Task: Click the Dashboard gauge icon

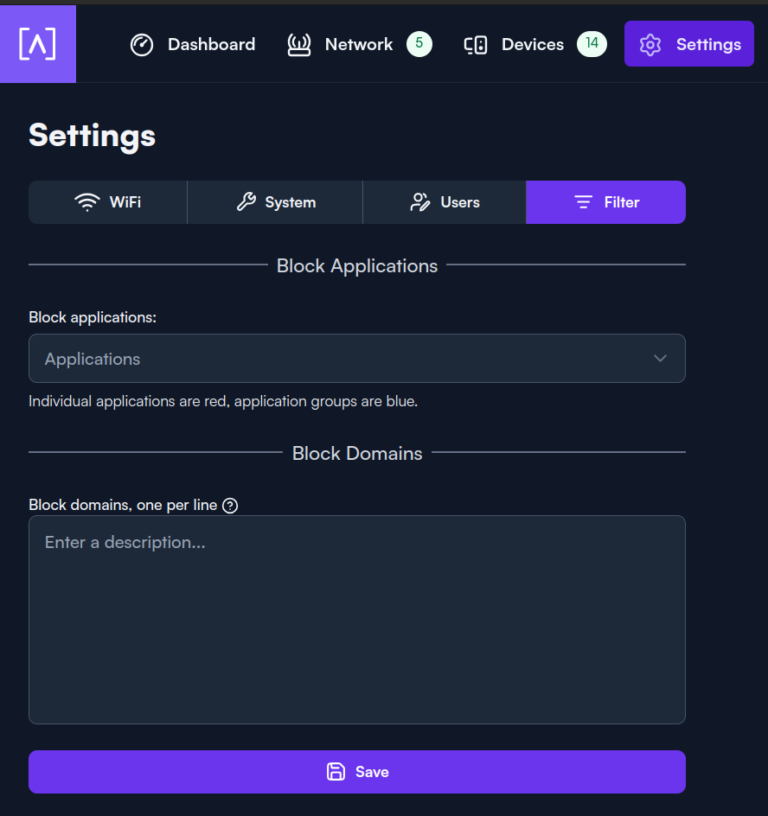Action: click(x=142, y=45)
